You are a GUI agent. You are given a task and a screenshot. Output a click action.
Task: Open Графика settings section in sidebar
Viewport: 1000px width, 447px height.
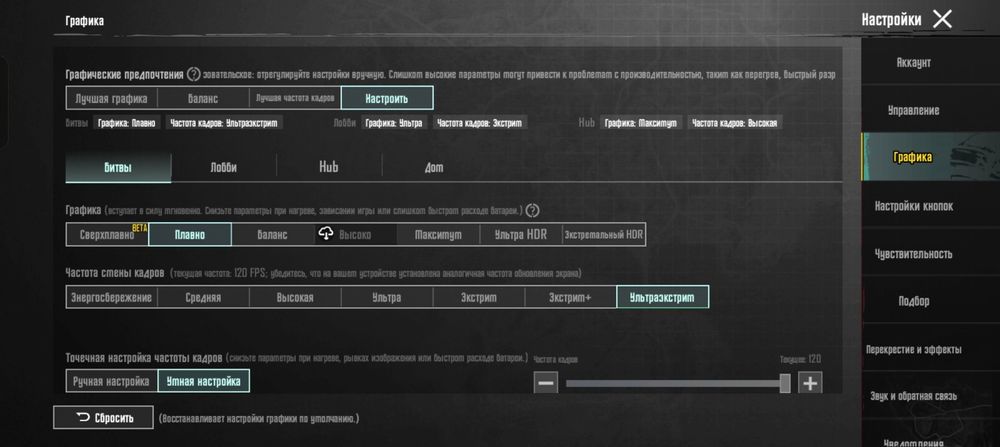[913, 157]
